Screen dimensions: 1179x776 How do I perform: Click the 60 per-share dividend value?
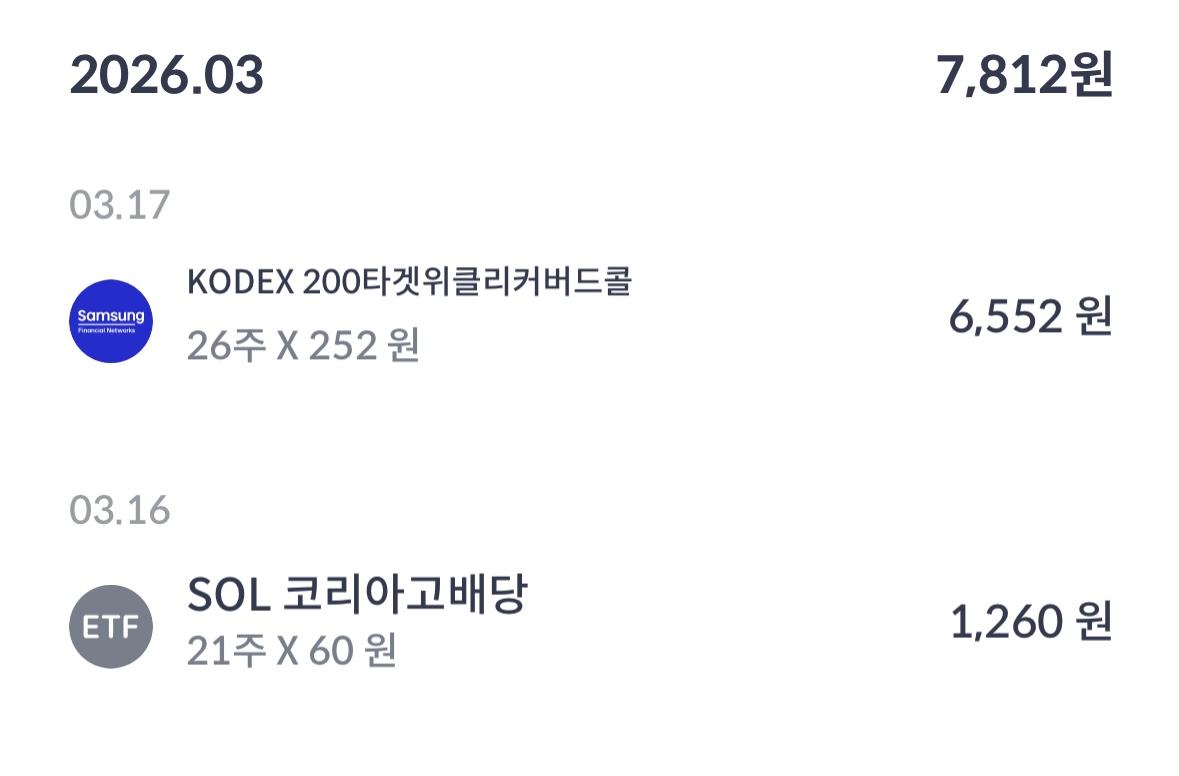coord(332,650)
